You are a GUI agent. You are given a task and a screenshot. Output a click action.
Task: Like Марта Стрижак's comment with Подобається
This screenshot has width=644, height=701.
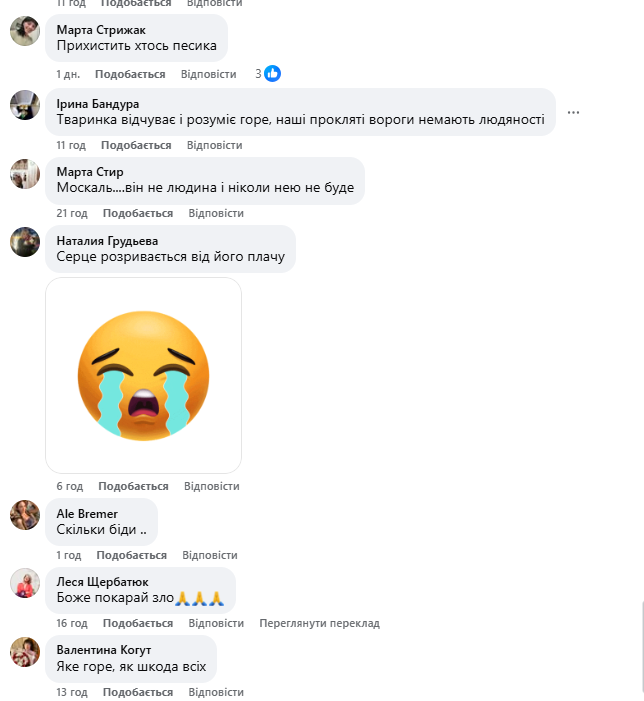(130, 74)
